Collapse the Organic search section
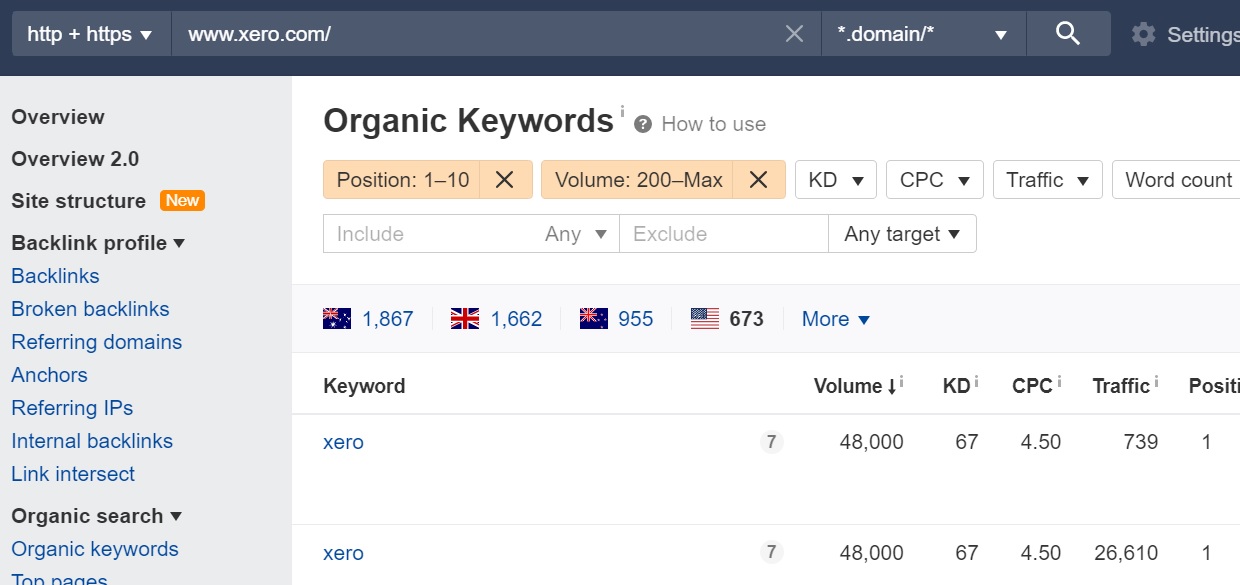 tap(96, 516)
